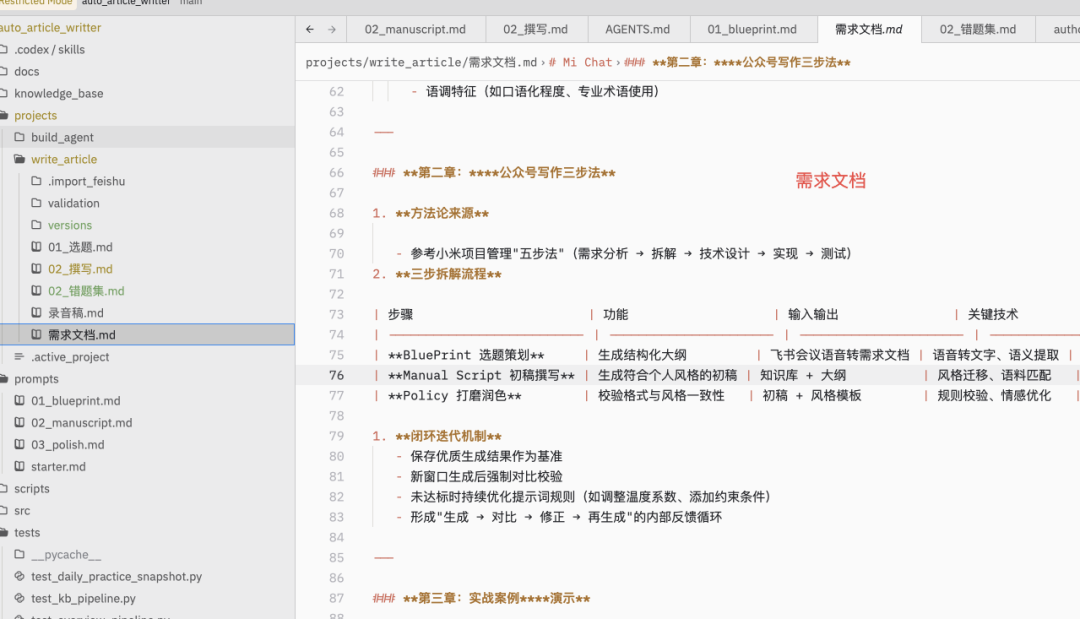The image size is (1080, 619).
Task: Click the folder icon beside validation
Action: coord(37,203)
